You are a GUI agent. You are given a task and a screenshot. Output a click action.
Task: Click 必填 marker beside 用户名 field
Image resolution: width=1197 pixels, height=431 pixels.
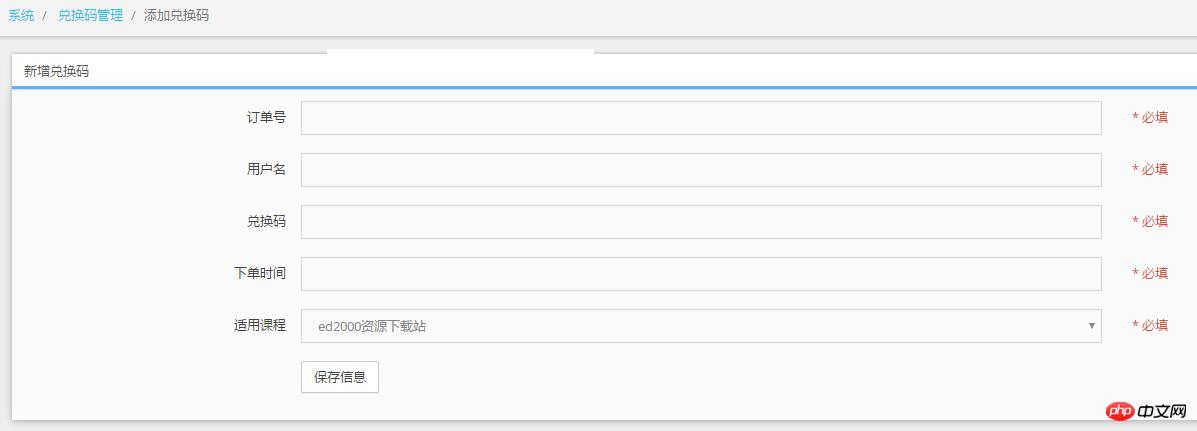point(1150,170)
